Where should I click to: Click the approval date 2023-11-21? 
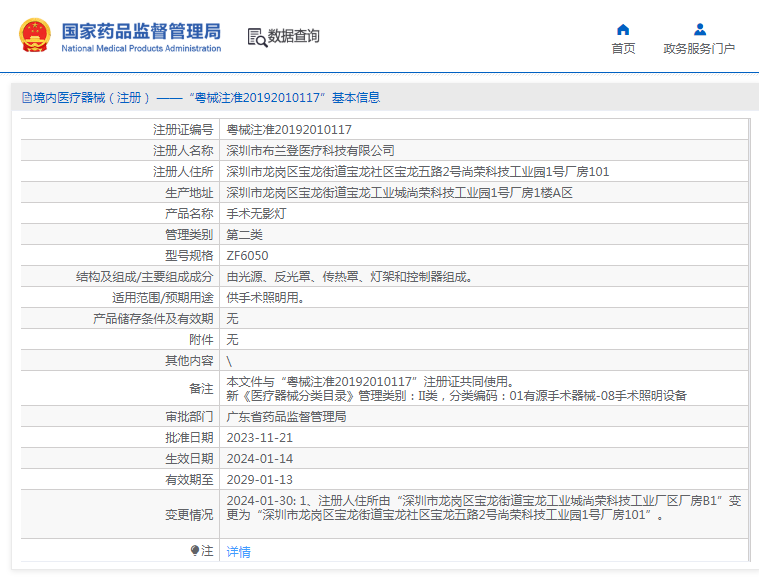tap(260, 438)
